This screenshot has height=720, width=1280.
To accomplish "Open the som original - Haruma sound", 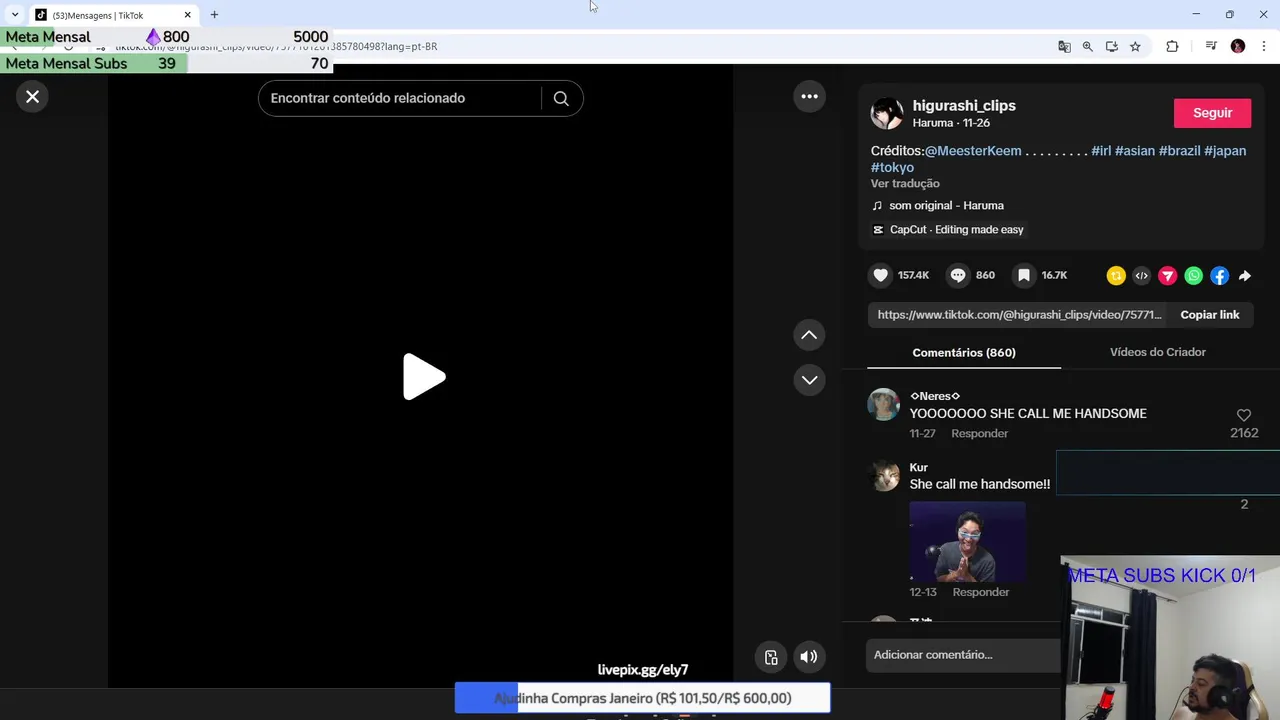I will [x=946, y=206].
